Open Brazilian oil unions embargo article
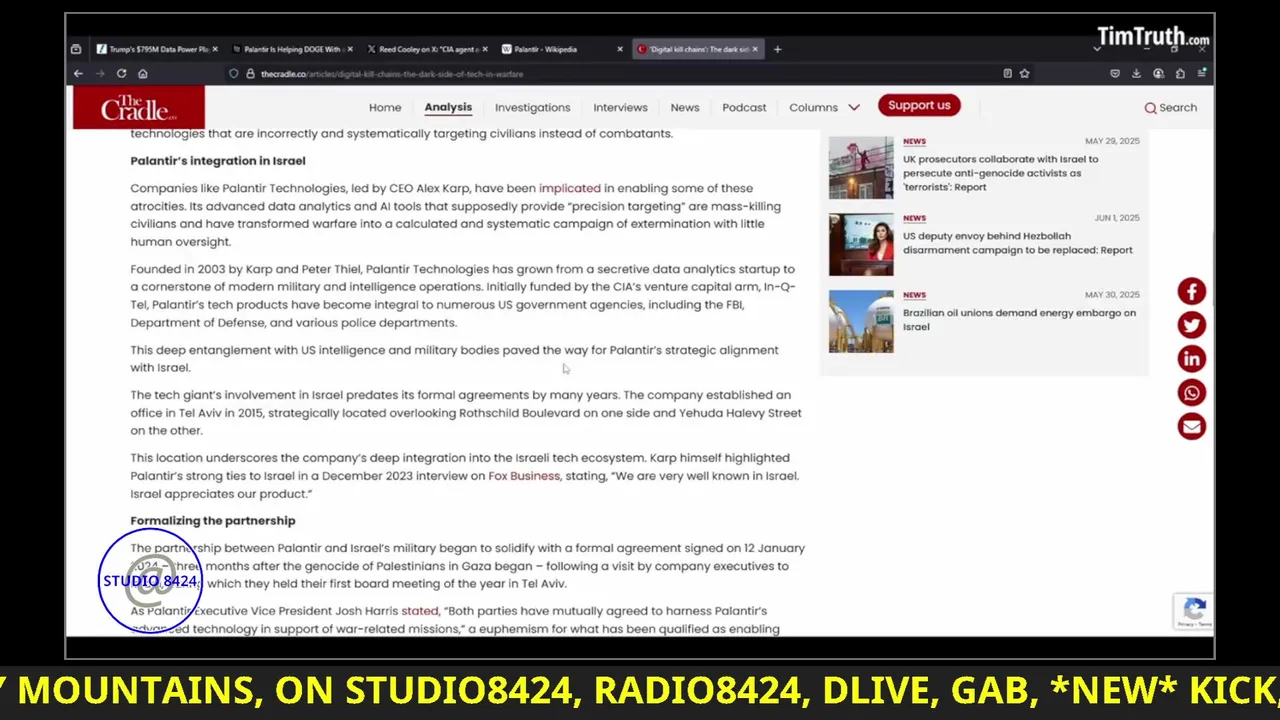 1019,320
